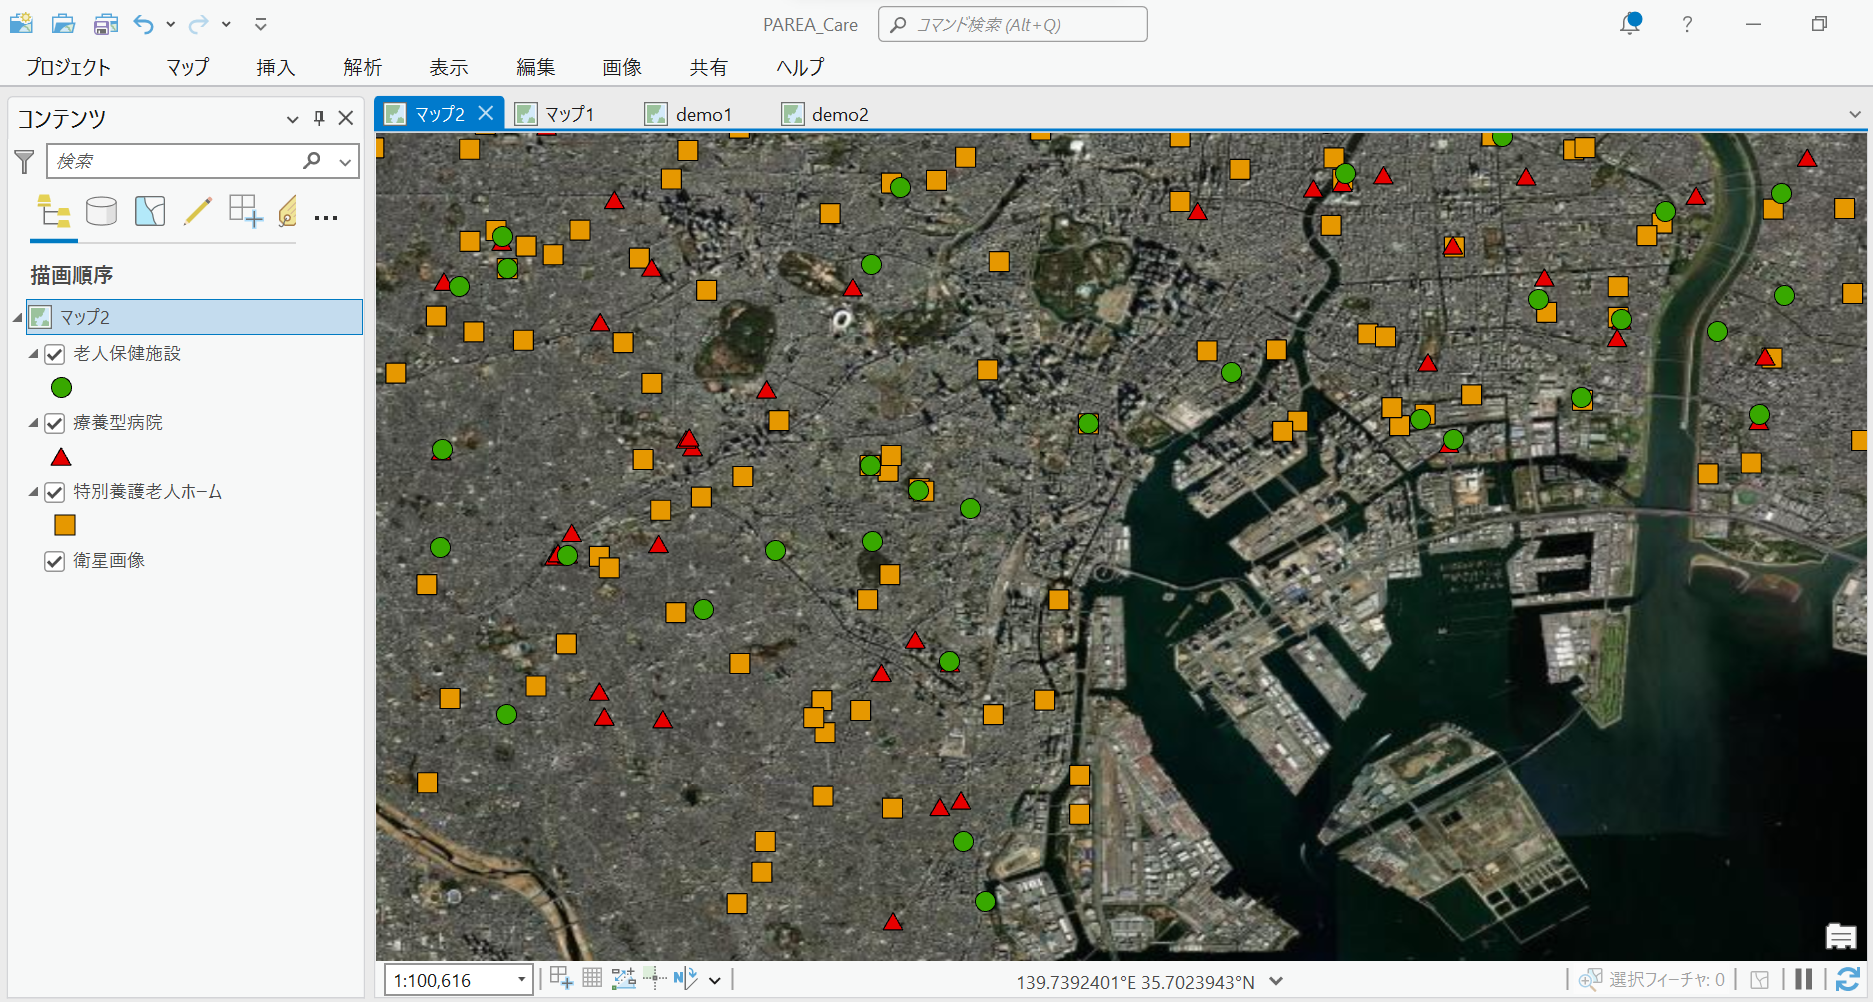Click the inference/correction icon in status bar
Image resolution: width=1873 pixels, height=1002 pixels.
pyautogui.click(x=654, y=978)
